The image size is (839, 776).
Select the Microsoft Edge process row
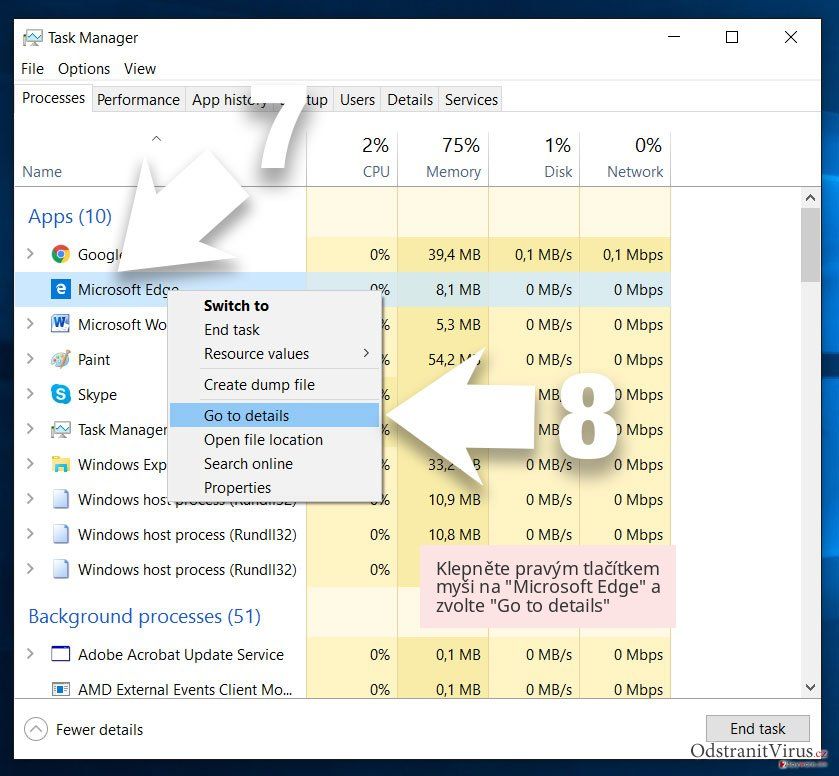[x=342, y=289]
